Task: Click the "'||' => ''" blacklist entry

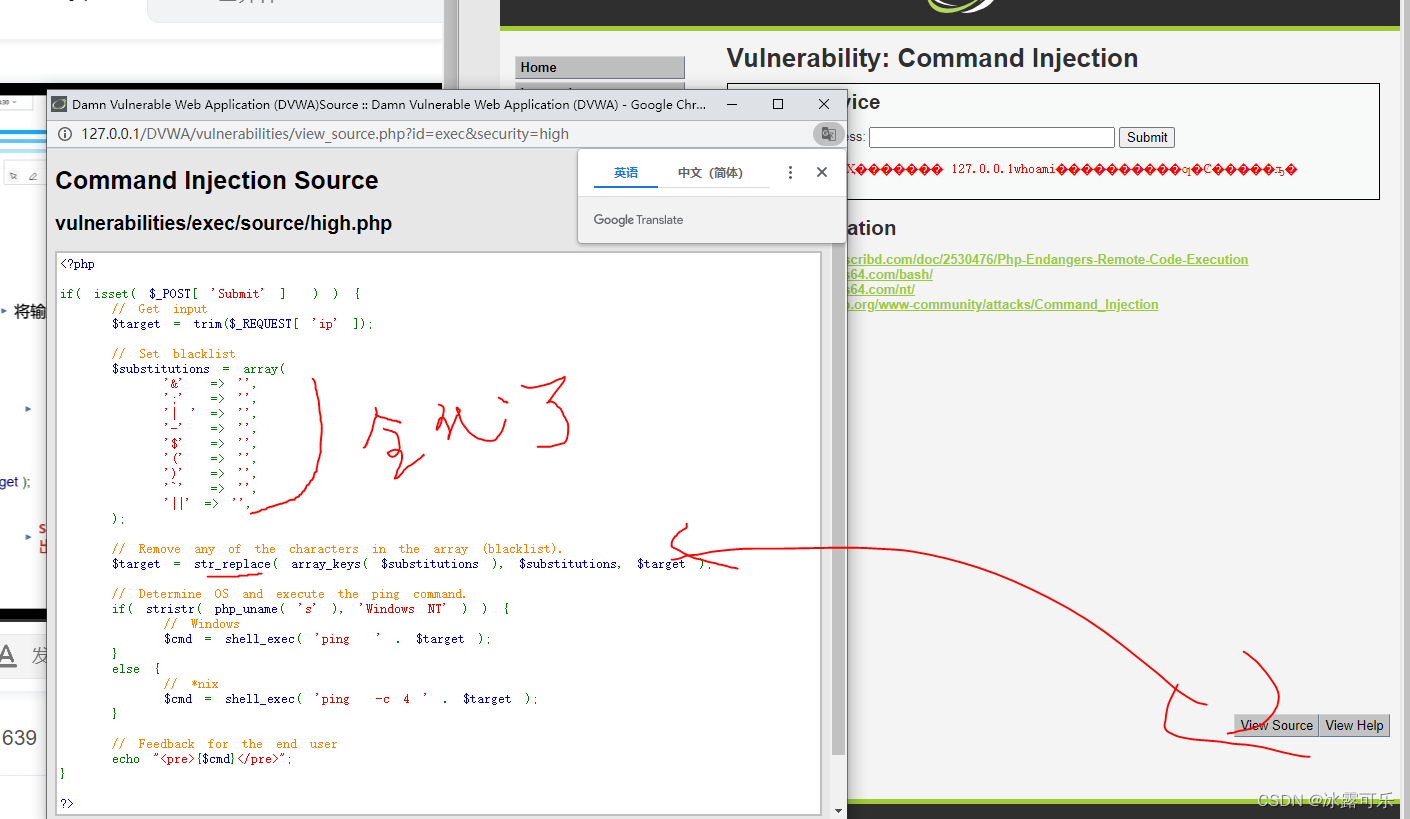Action: click(207, 503)
